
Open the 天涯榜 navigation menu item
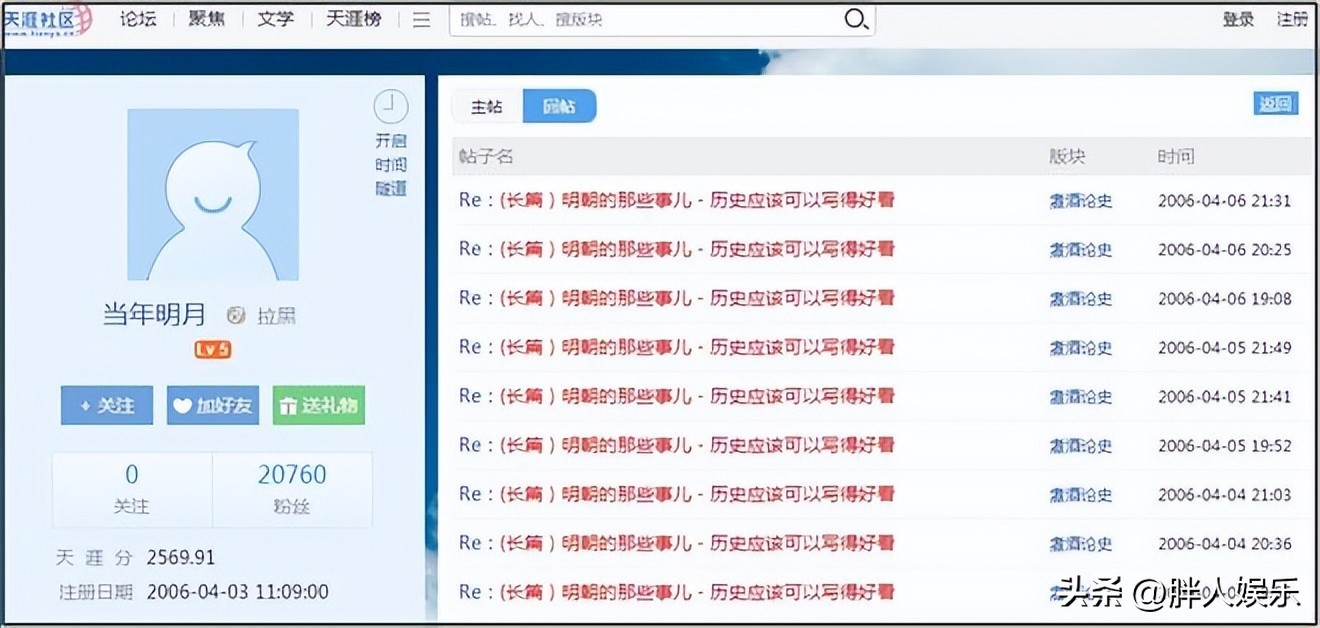tap(353, 19)
